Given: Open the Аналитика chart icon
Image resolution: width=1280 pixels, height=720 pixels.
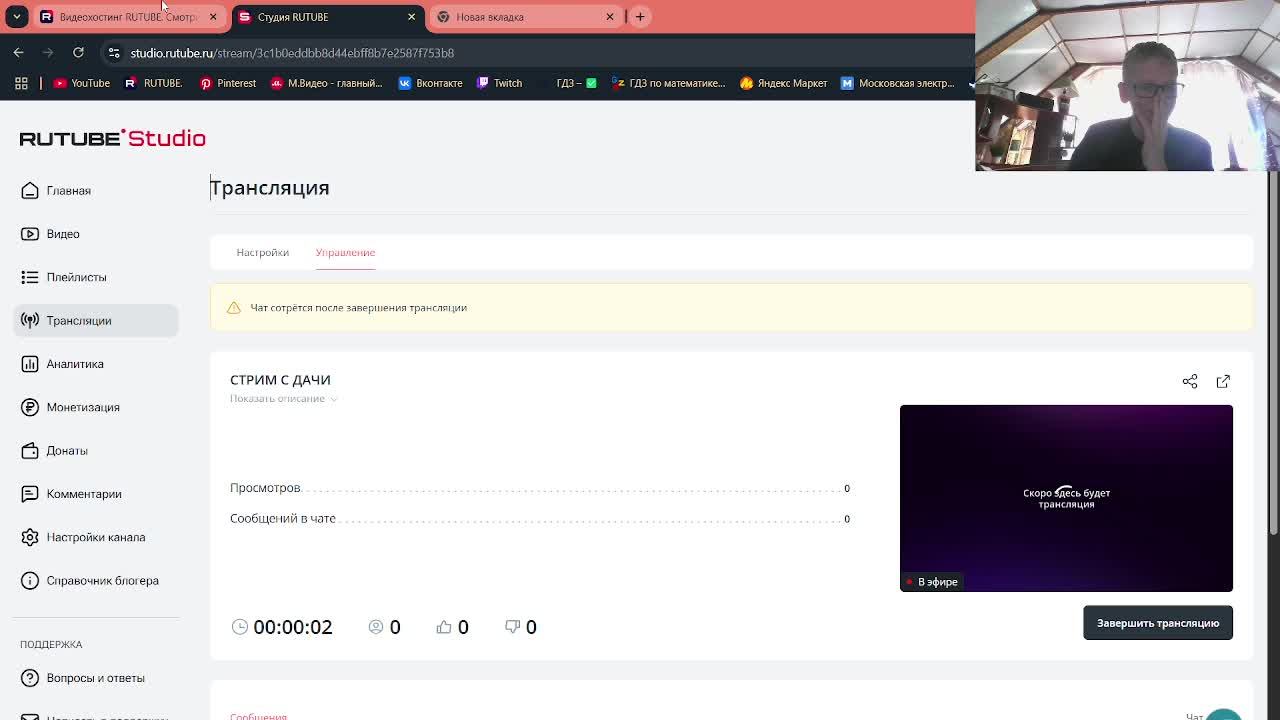Looking at the screenshot, I should [x=30, y=364].
